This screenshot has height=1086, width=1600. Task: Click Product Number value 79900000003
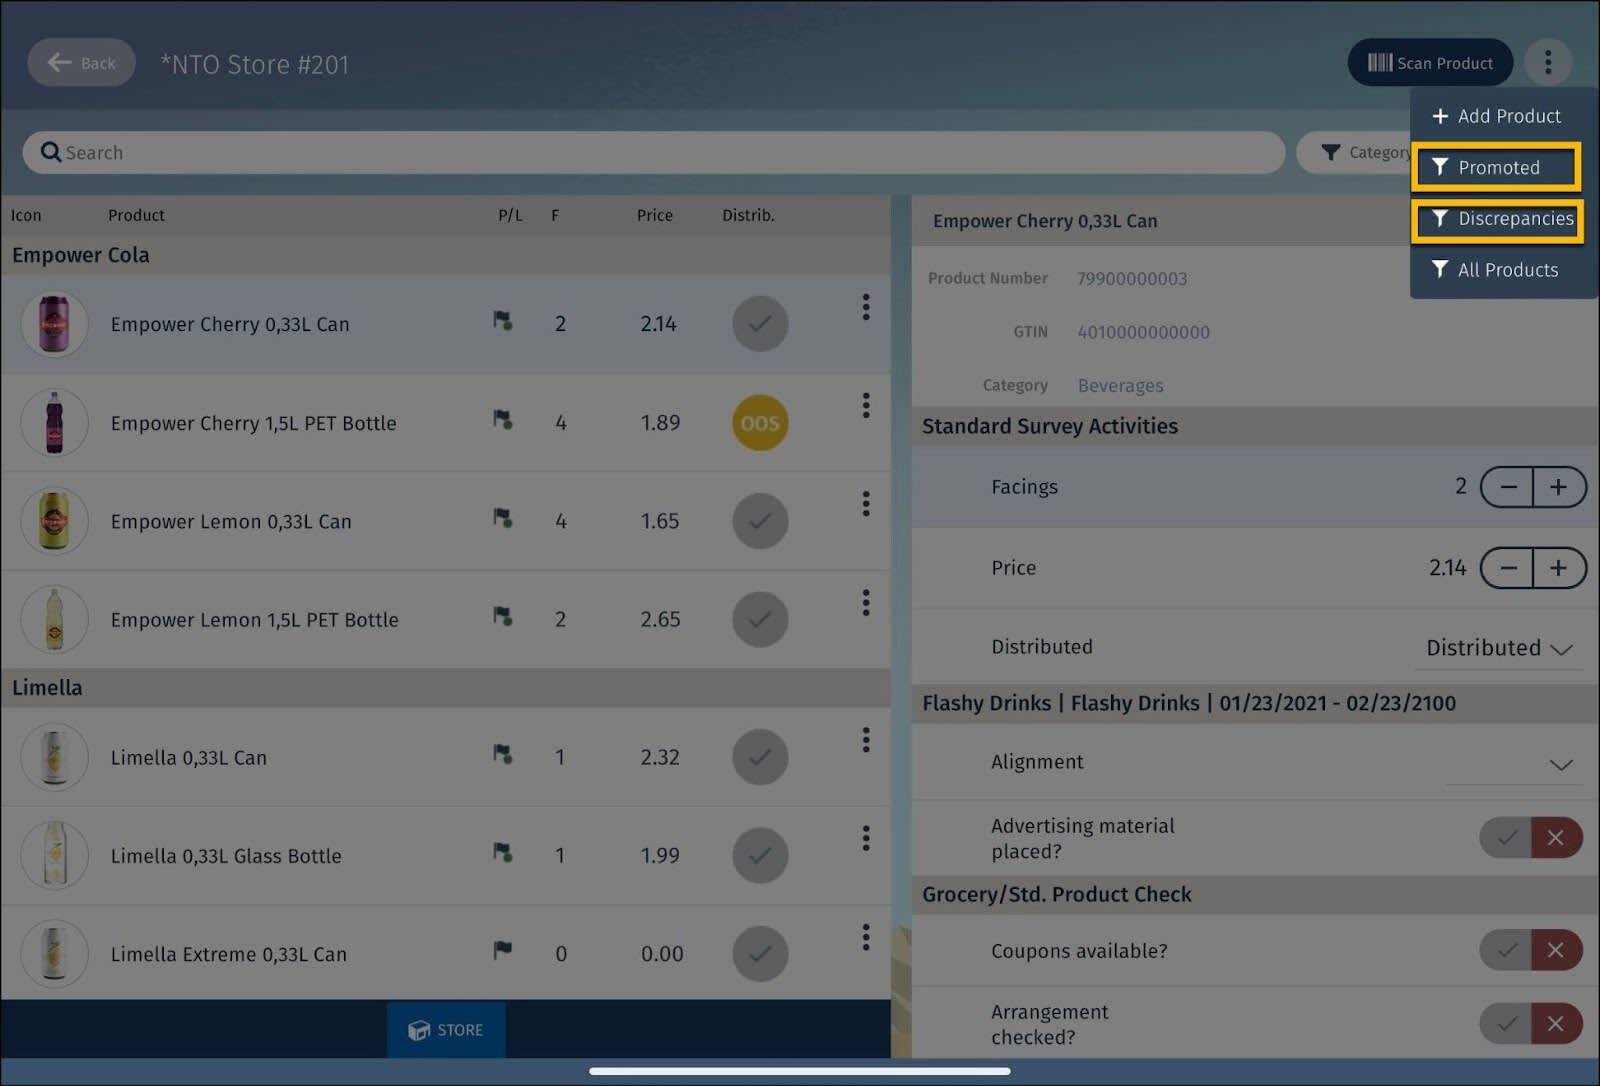click(1132, 279)
